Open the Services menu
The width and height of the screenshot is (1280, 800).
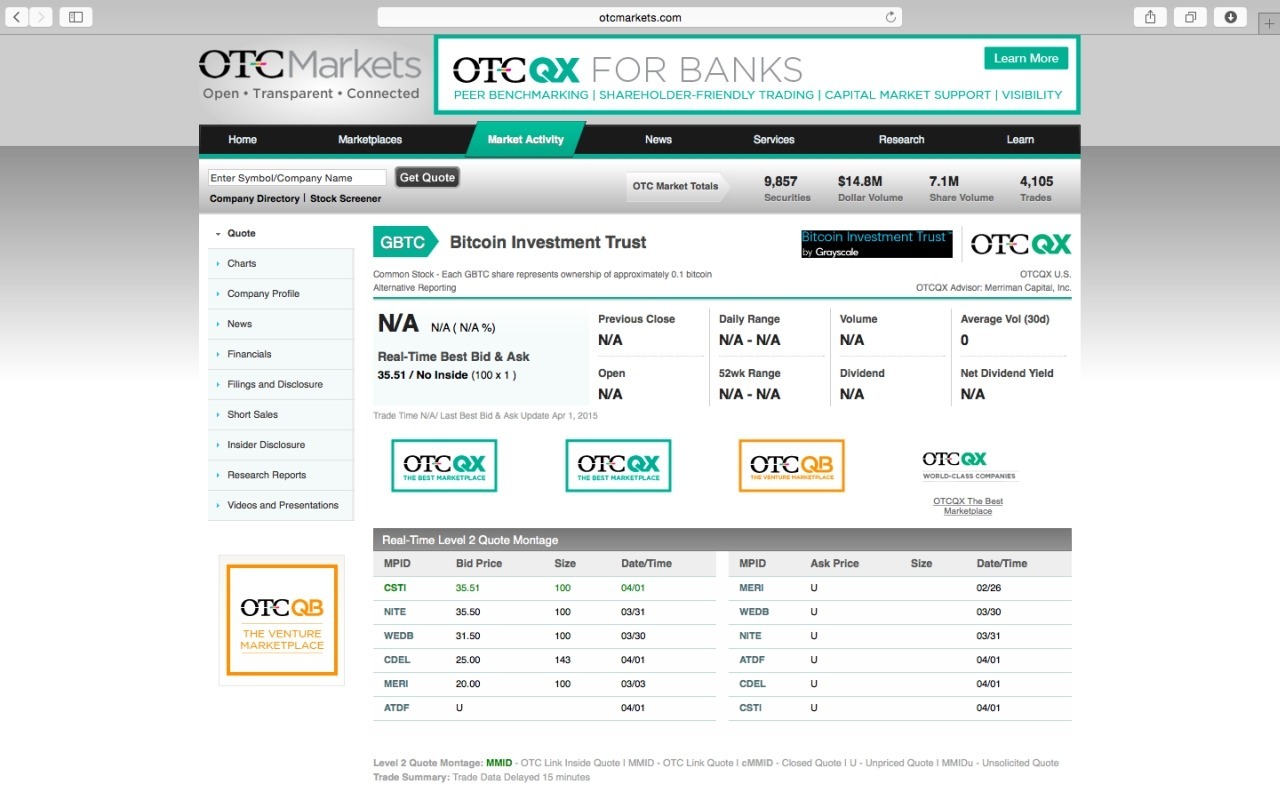coord(774,140)
